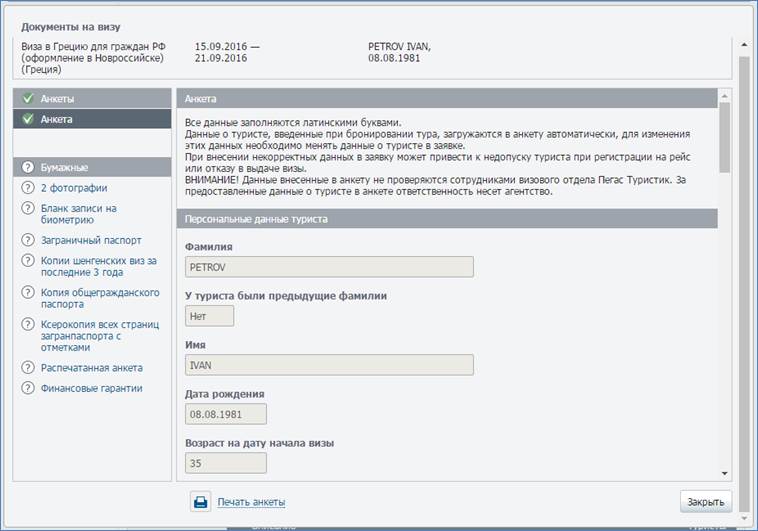Click the form panel scrollbar thumb
The image size is (758, 531).
click(x=725, y=137)
